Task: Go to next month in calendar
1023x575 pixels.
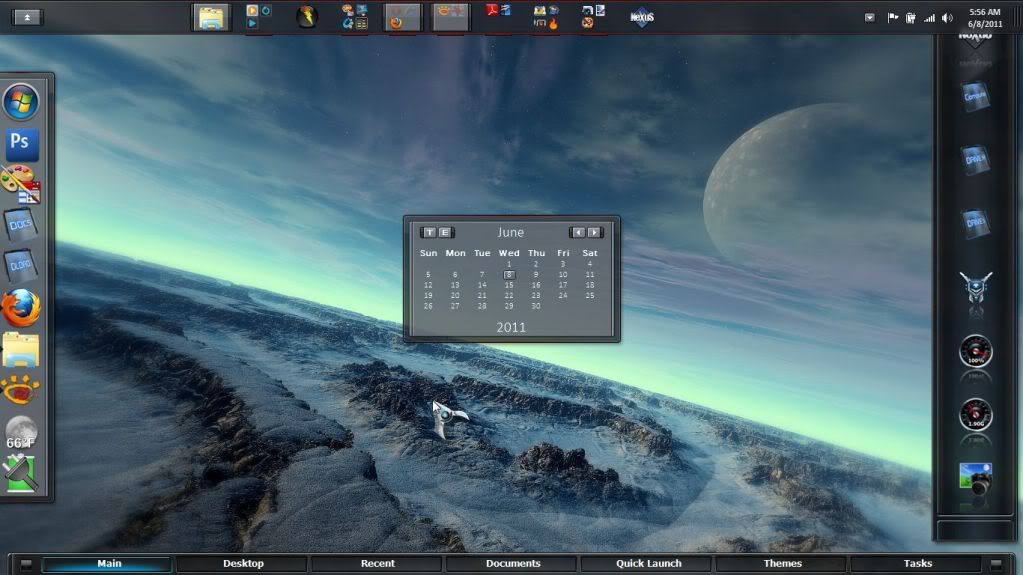Action: 594,232
